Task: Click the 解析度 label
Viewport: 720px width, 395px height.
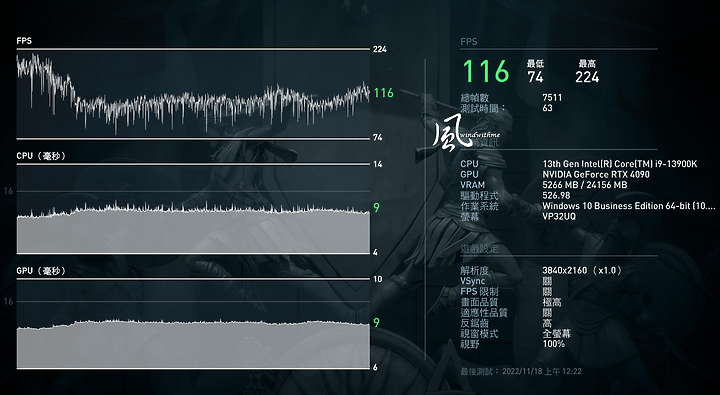Action: coord(475,271)
